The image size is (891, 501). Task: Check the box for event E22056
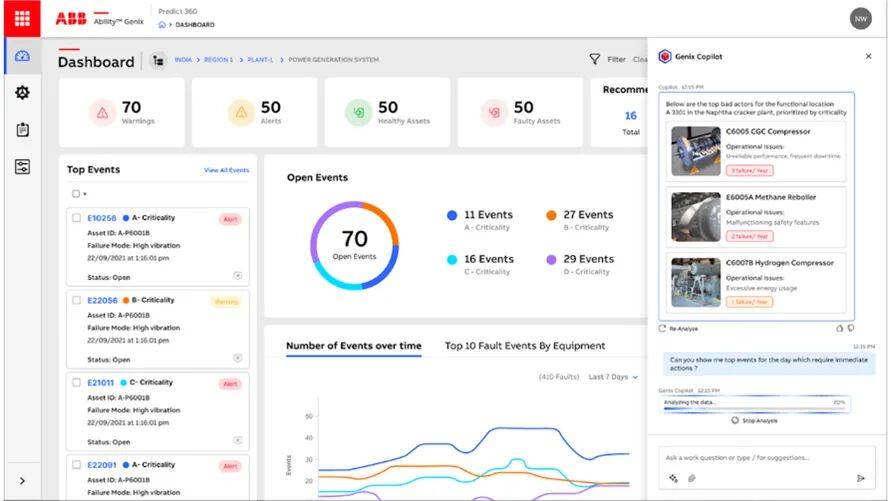coord(76,300)
